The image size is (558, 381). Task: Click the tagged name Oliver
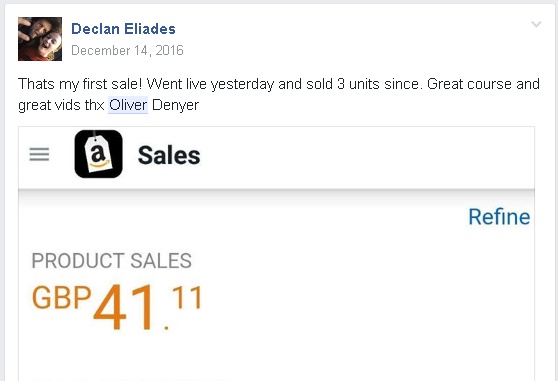click(128, 105)
